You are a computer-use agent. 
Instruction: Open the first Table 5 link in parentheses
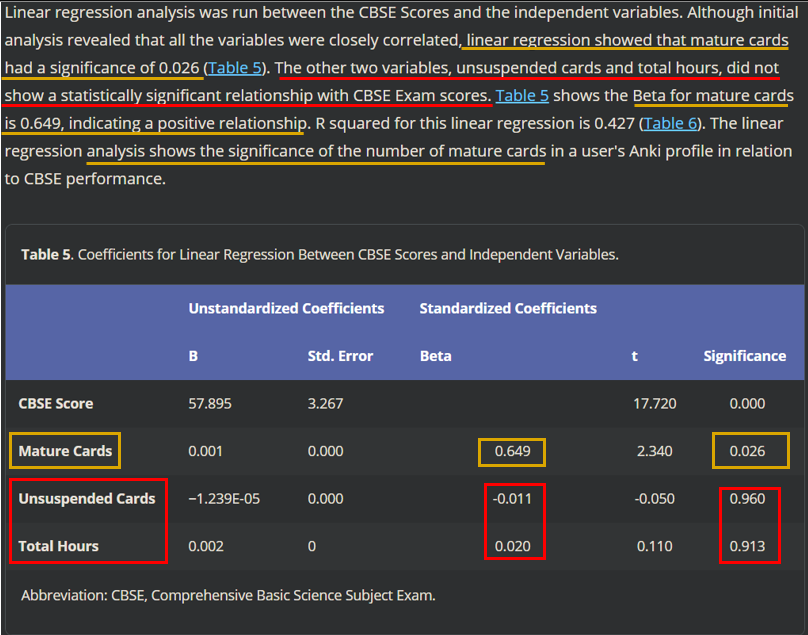click(x=235, y=68)
